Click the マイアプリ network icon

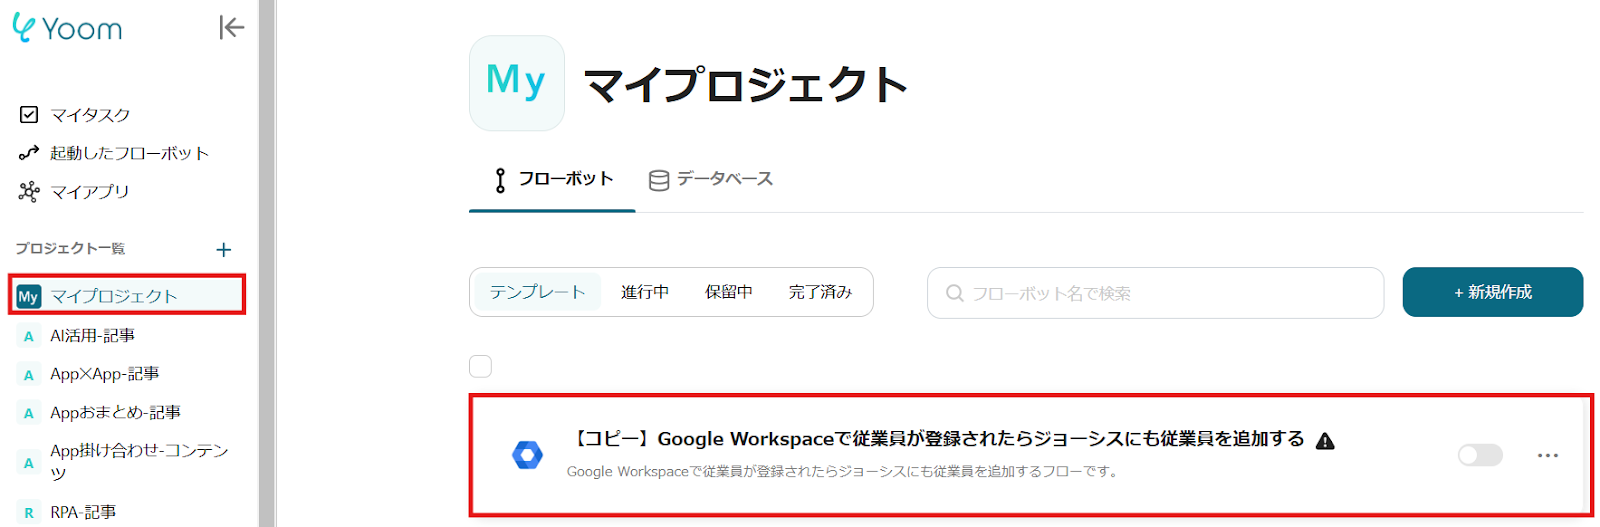tap(29, 191)
